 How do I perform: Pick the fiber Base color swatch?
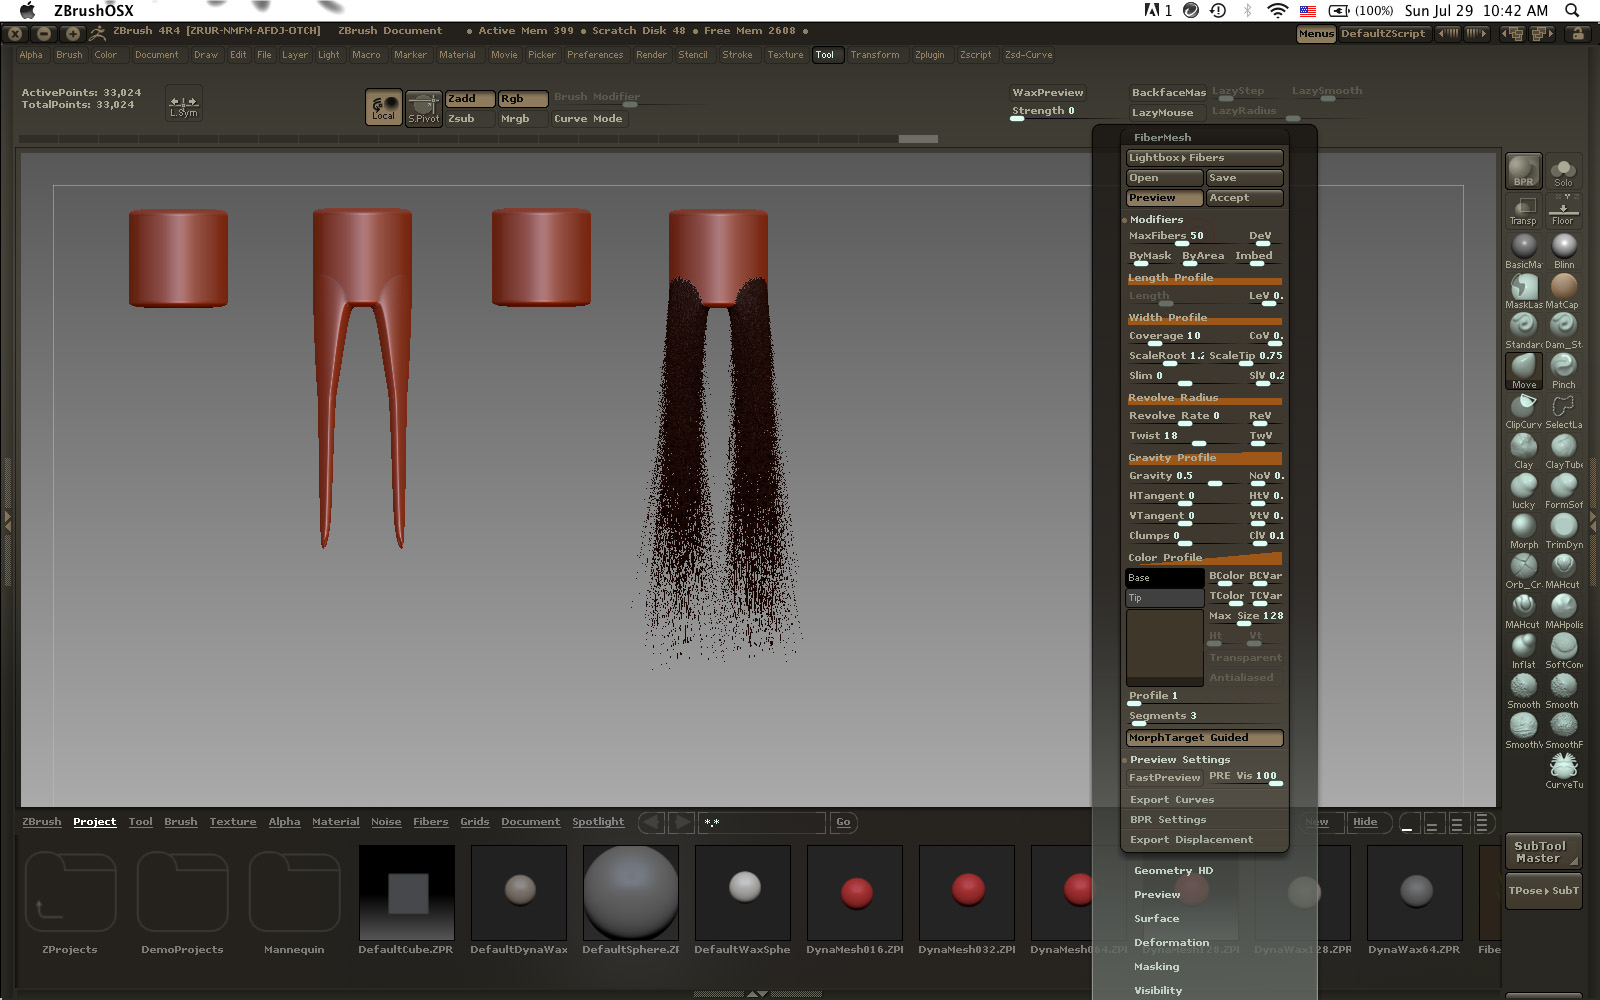coord(1165,578)
